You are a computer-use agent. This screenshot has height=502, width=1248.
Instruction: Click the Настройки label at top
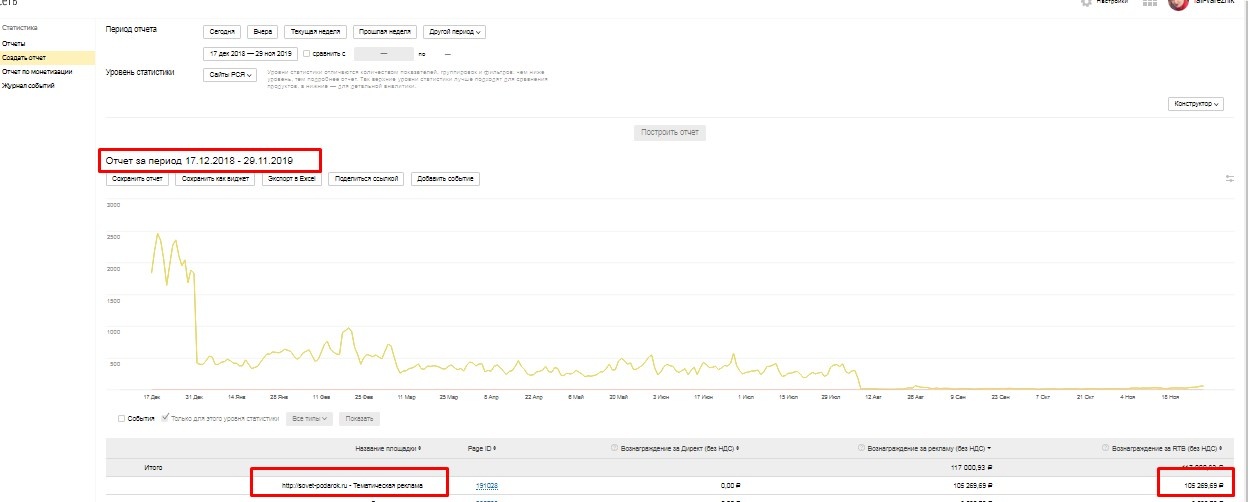coord(1112,3)
